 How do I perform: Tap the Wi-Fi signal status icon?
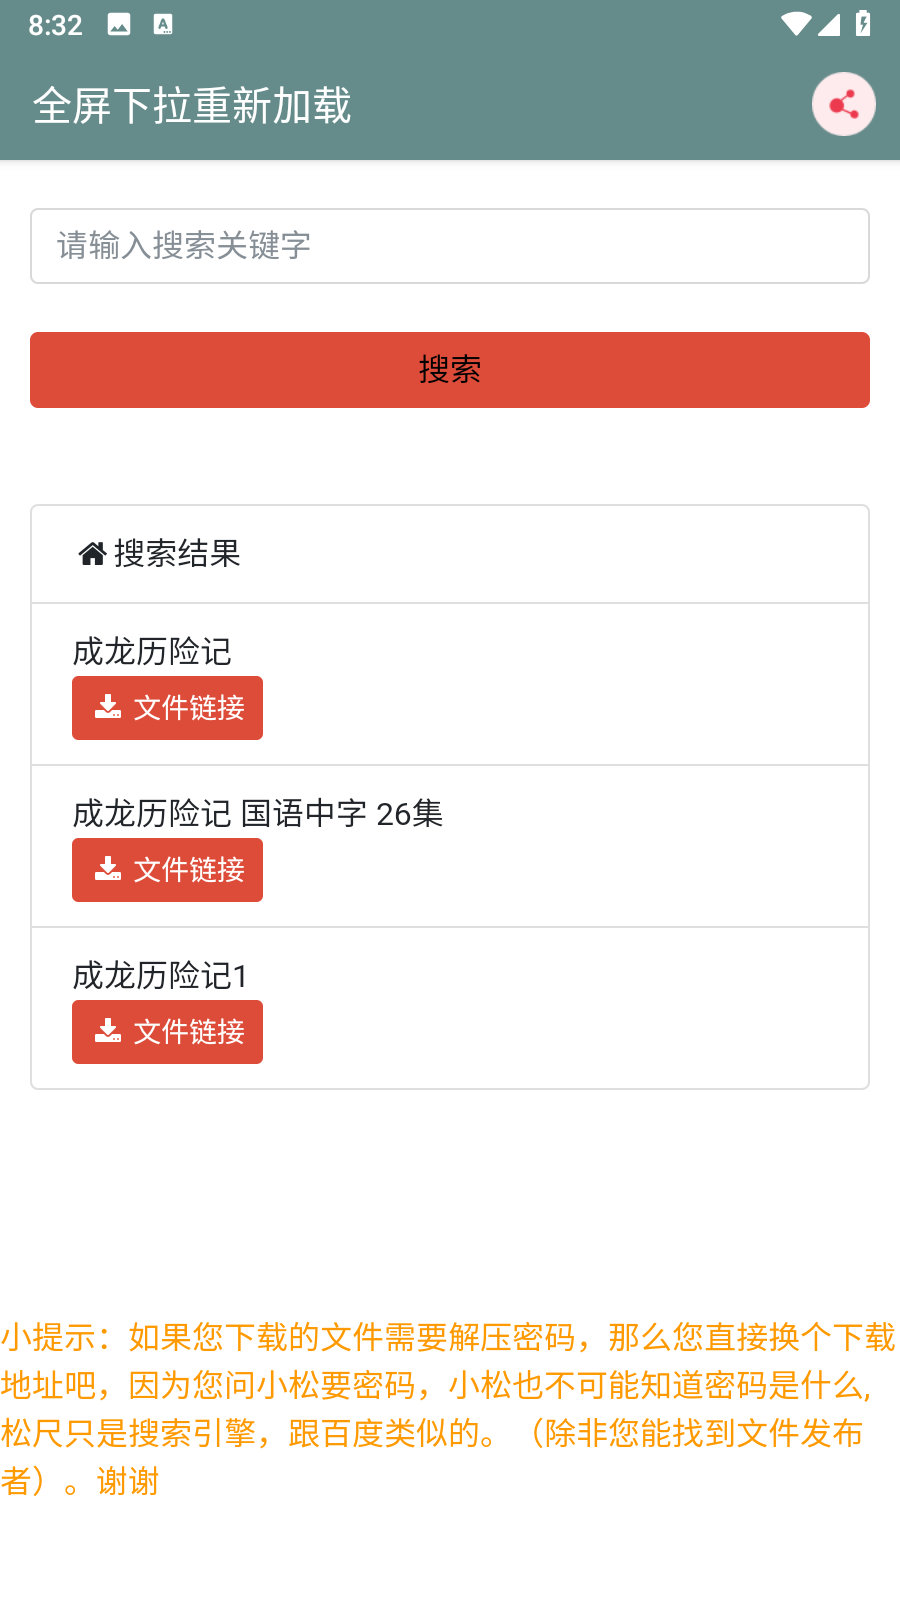click(796, 25)
